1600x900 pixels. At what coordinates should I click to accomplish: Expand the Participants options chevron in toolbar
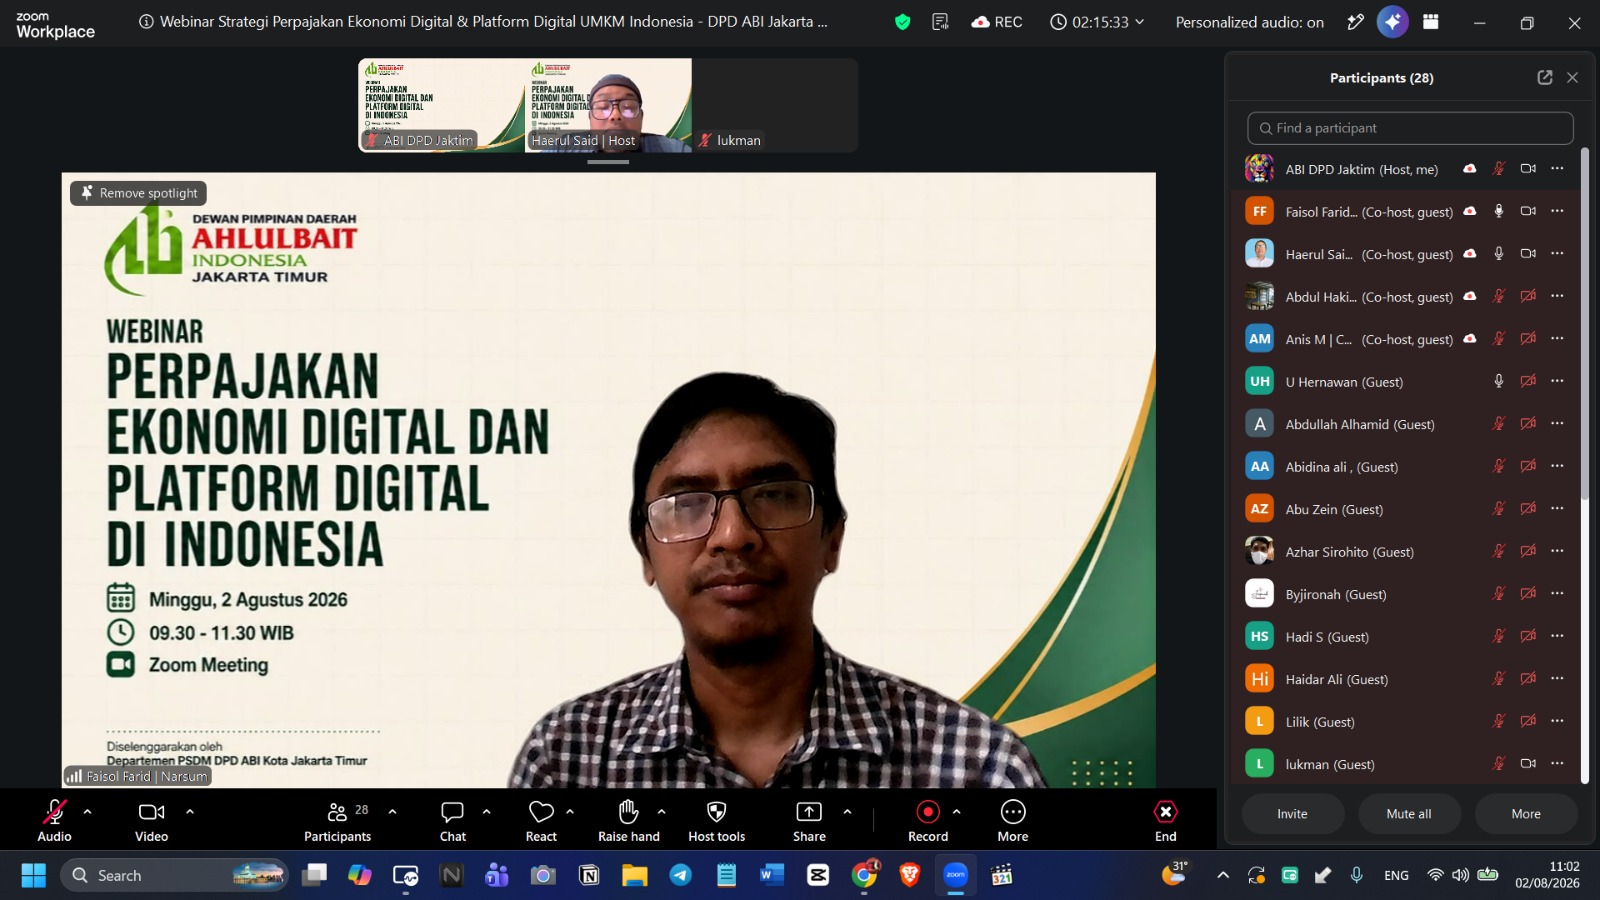pyautogui.click(x=392, y=811)
